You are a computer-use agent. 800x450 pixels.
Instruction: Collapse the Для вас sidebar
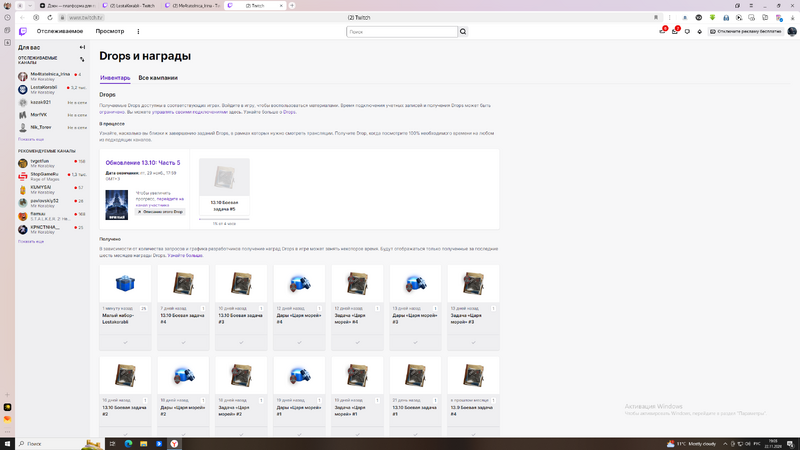click(x=82, y=47)
